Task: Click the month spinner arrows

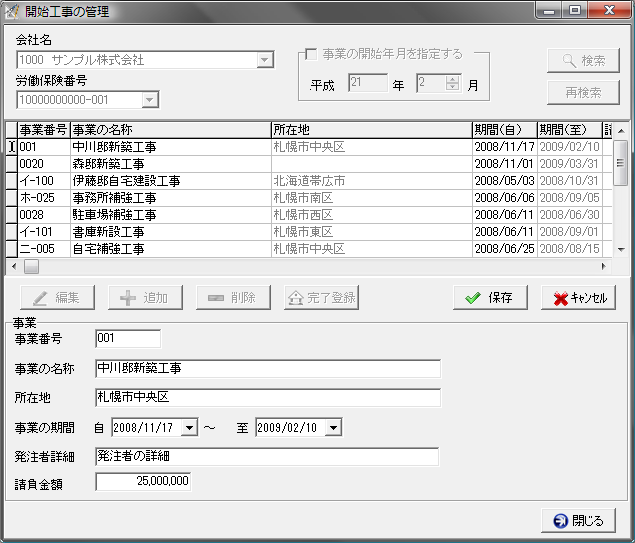Action: [x=452, y=85]
